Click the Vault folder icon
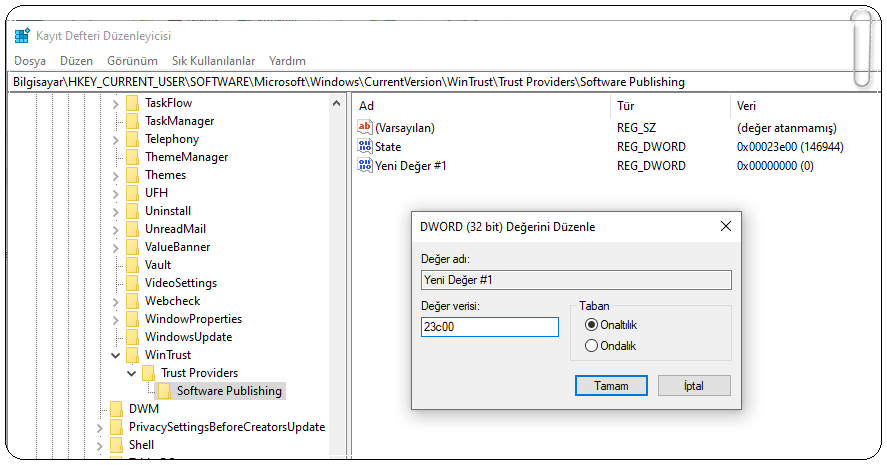Viewport: 887px width, 465px height. (x=132, y=265)
